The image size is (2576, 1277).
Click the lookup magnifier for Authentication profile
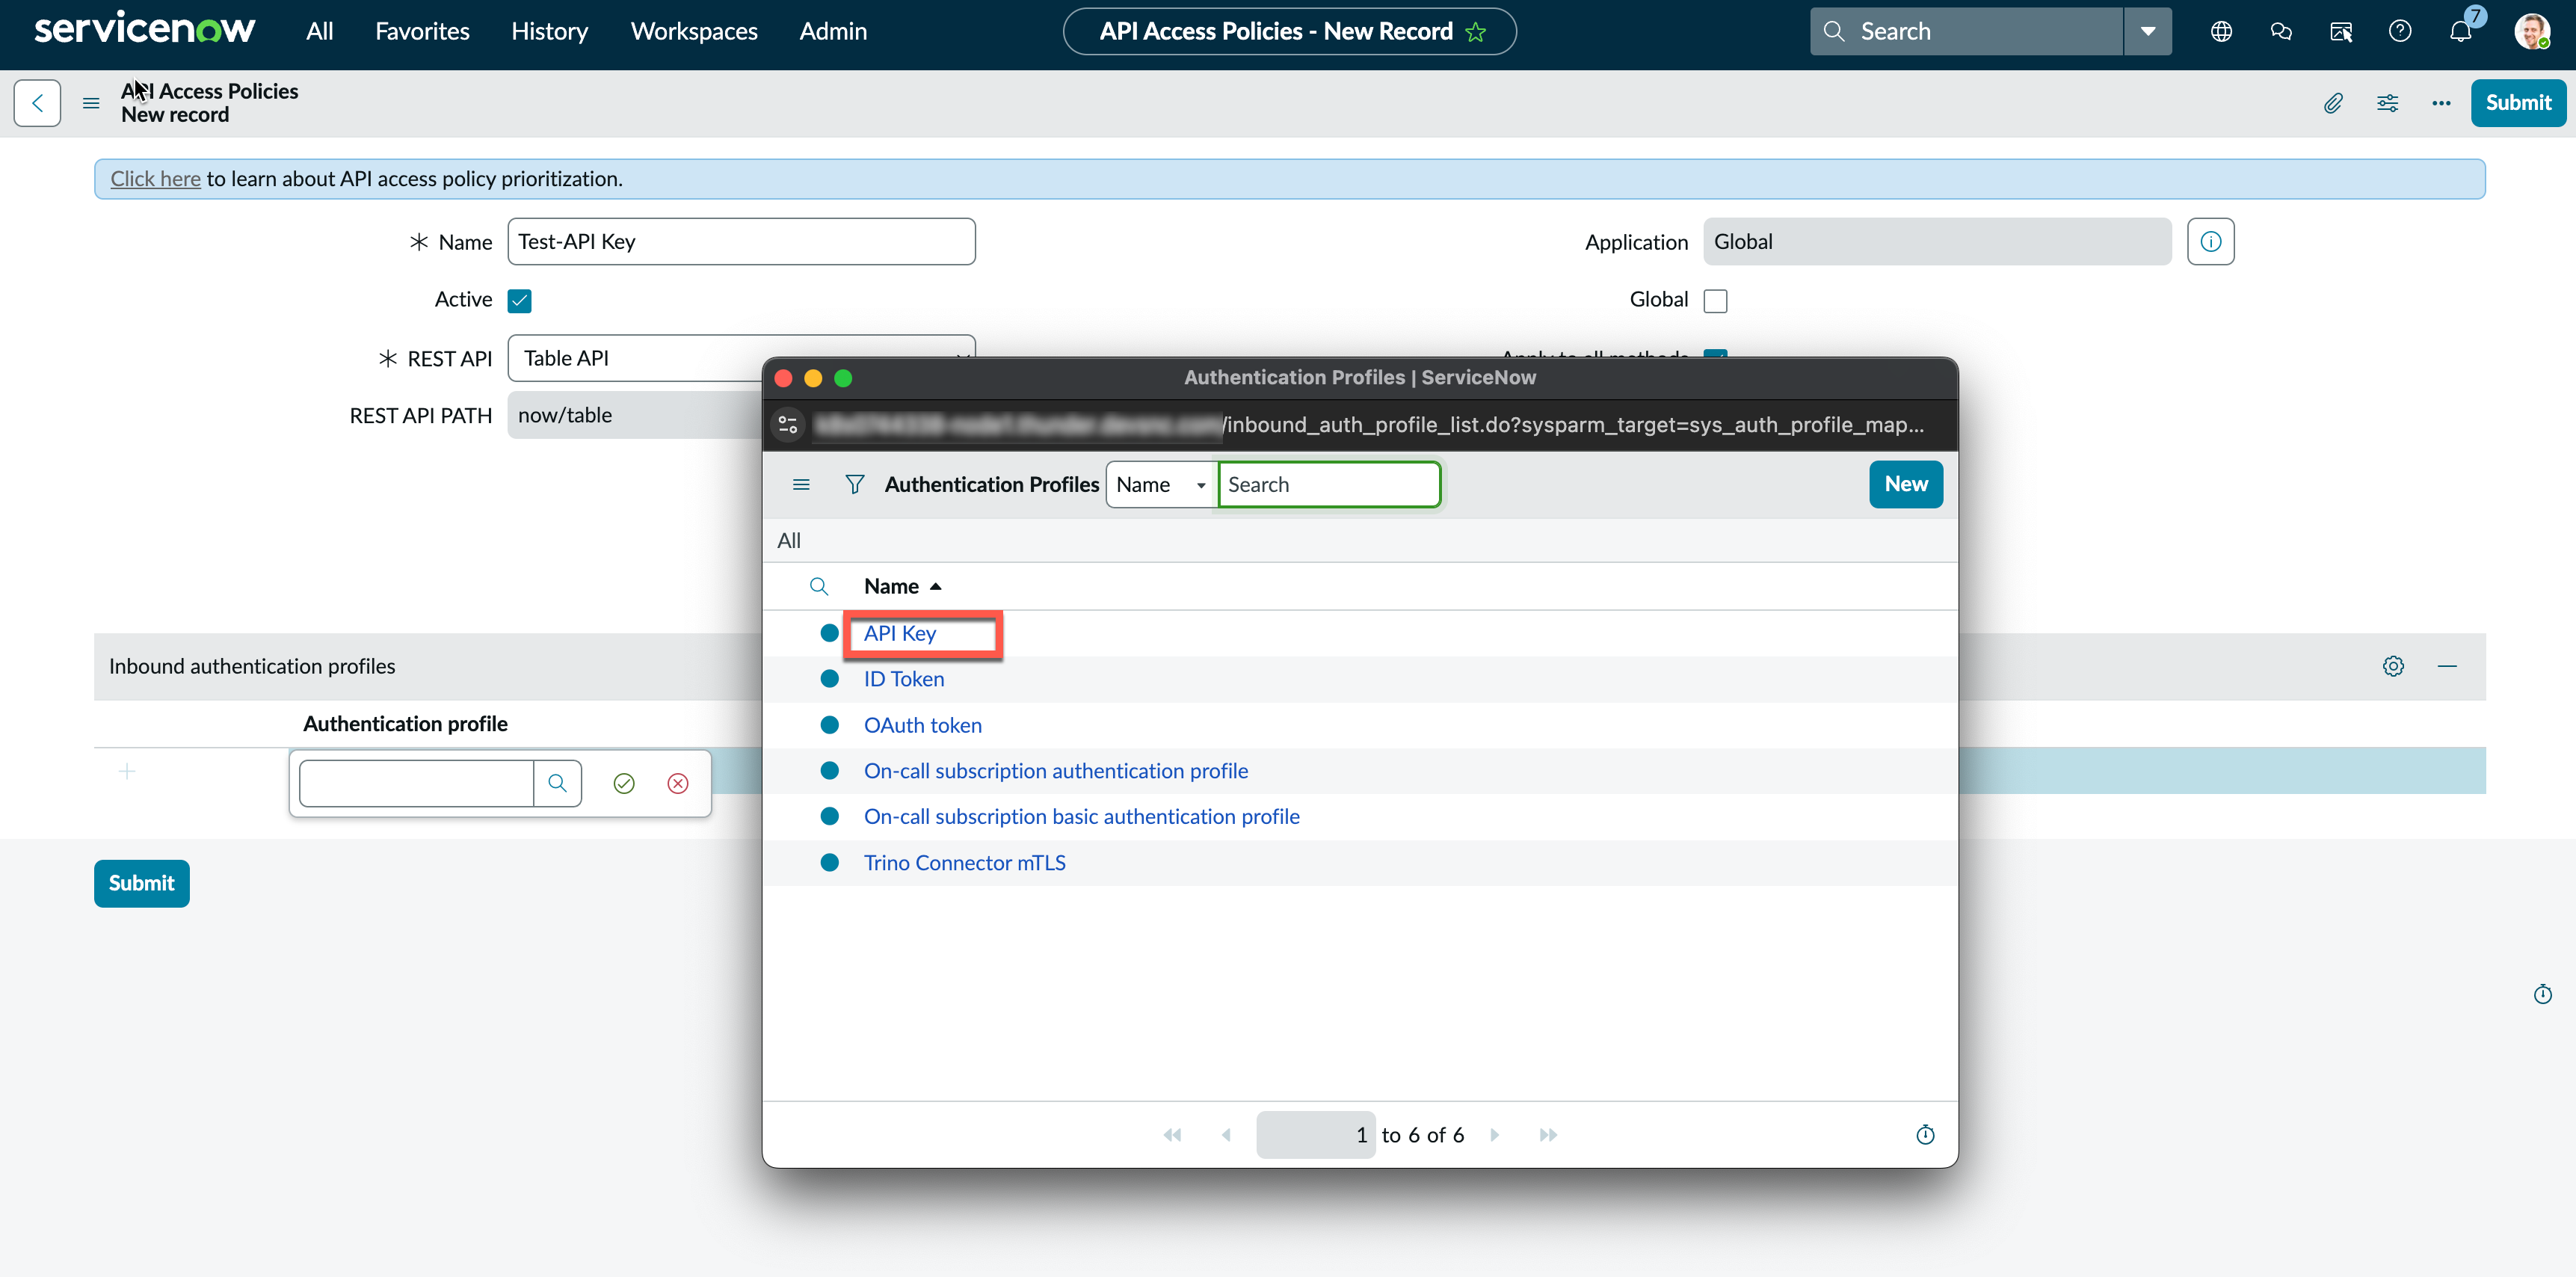click(558, 783)
